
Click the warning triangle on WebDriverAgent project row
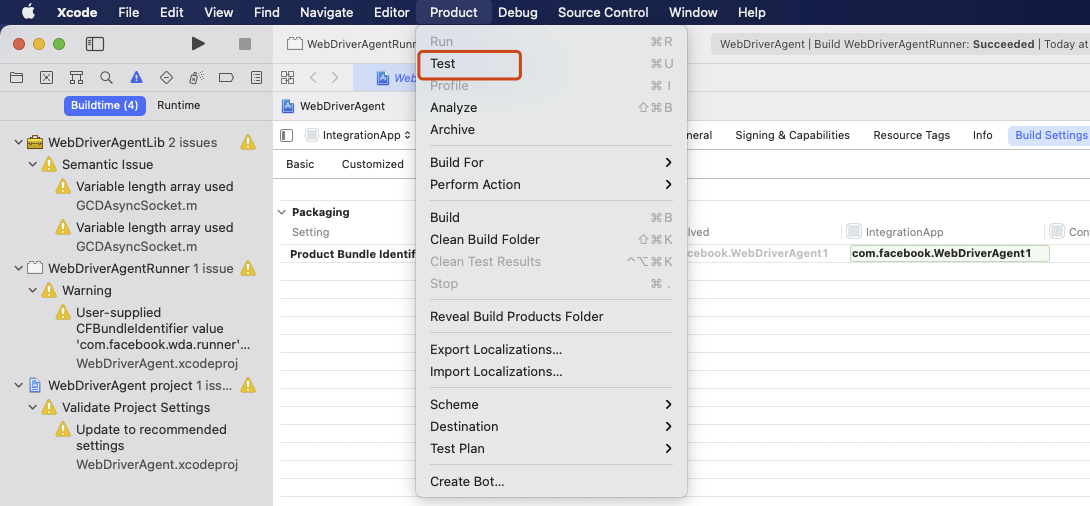pos(247,385)
